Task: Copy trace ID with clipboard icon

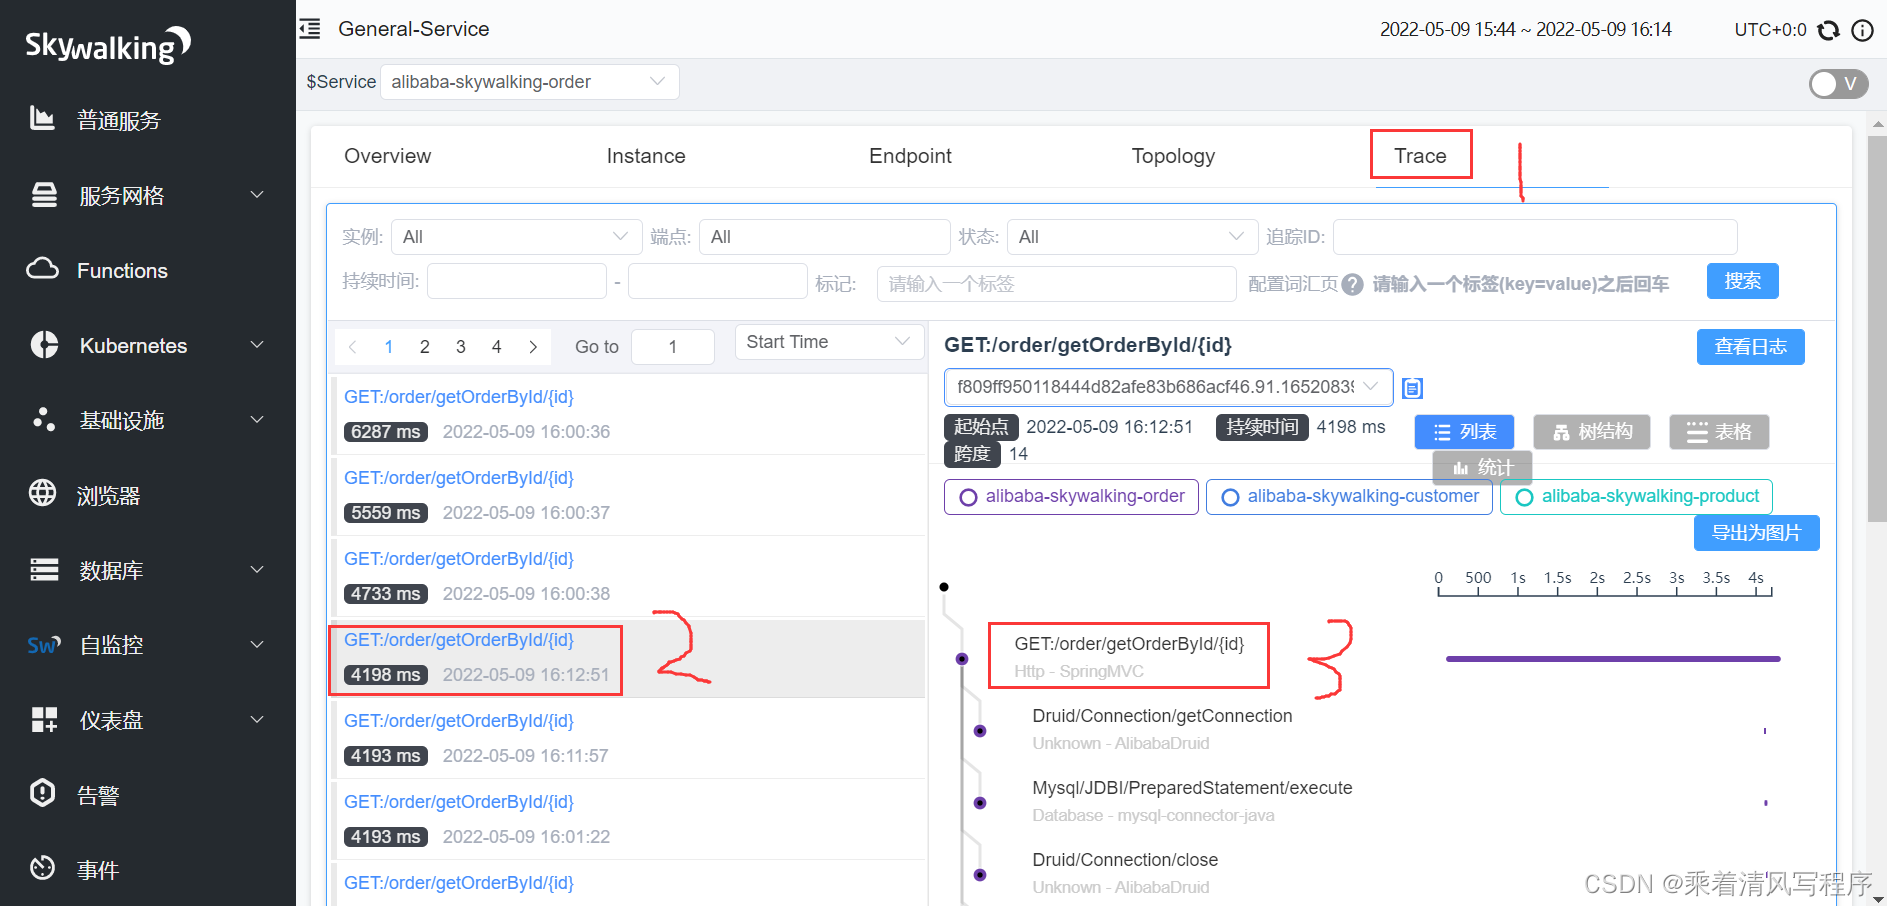Action: click(1412, 388)
